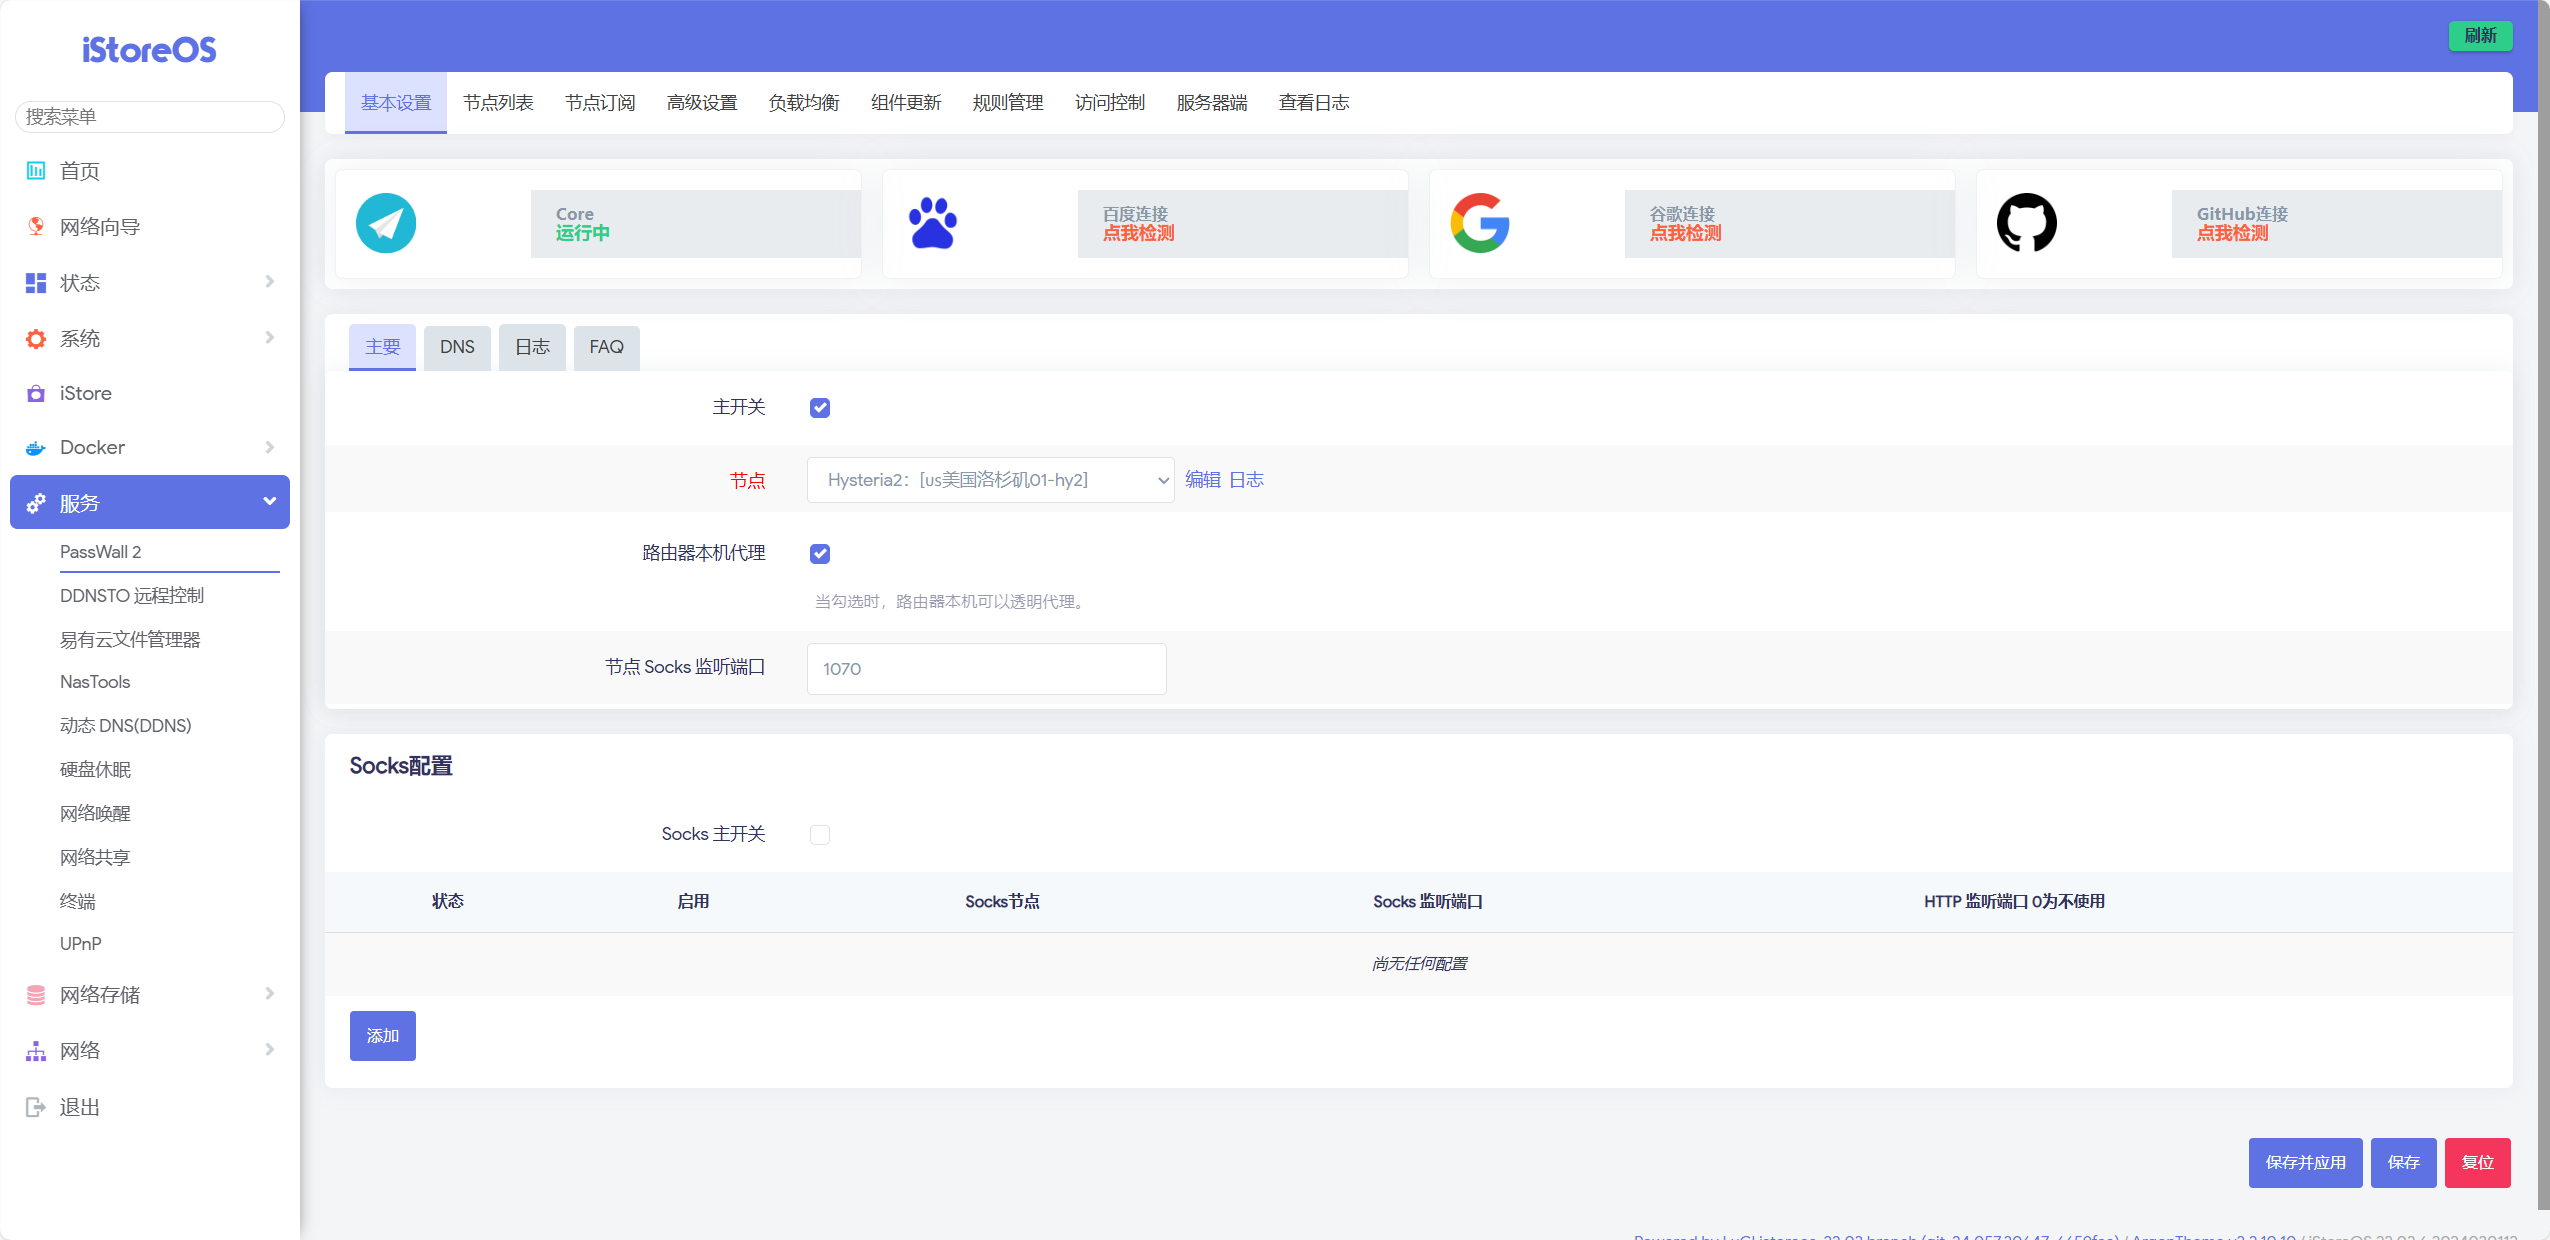Toggle the 主开关 main switch checkbox
Viewport: 2550px width, 1240px height.
pyautogui.click(x=820, y=408)
